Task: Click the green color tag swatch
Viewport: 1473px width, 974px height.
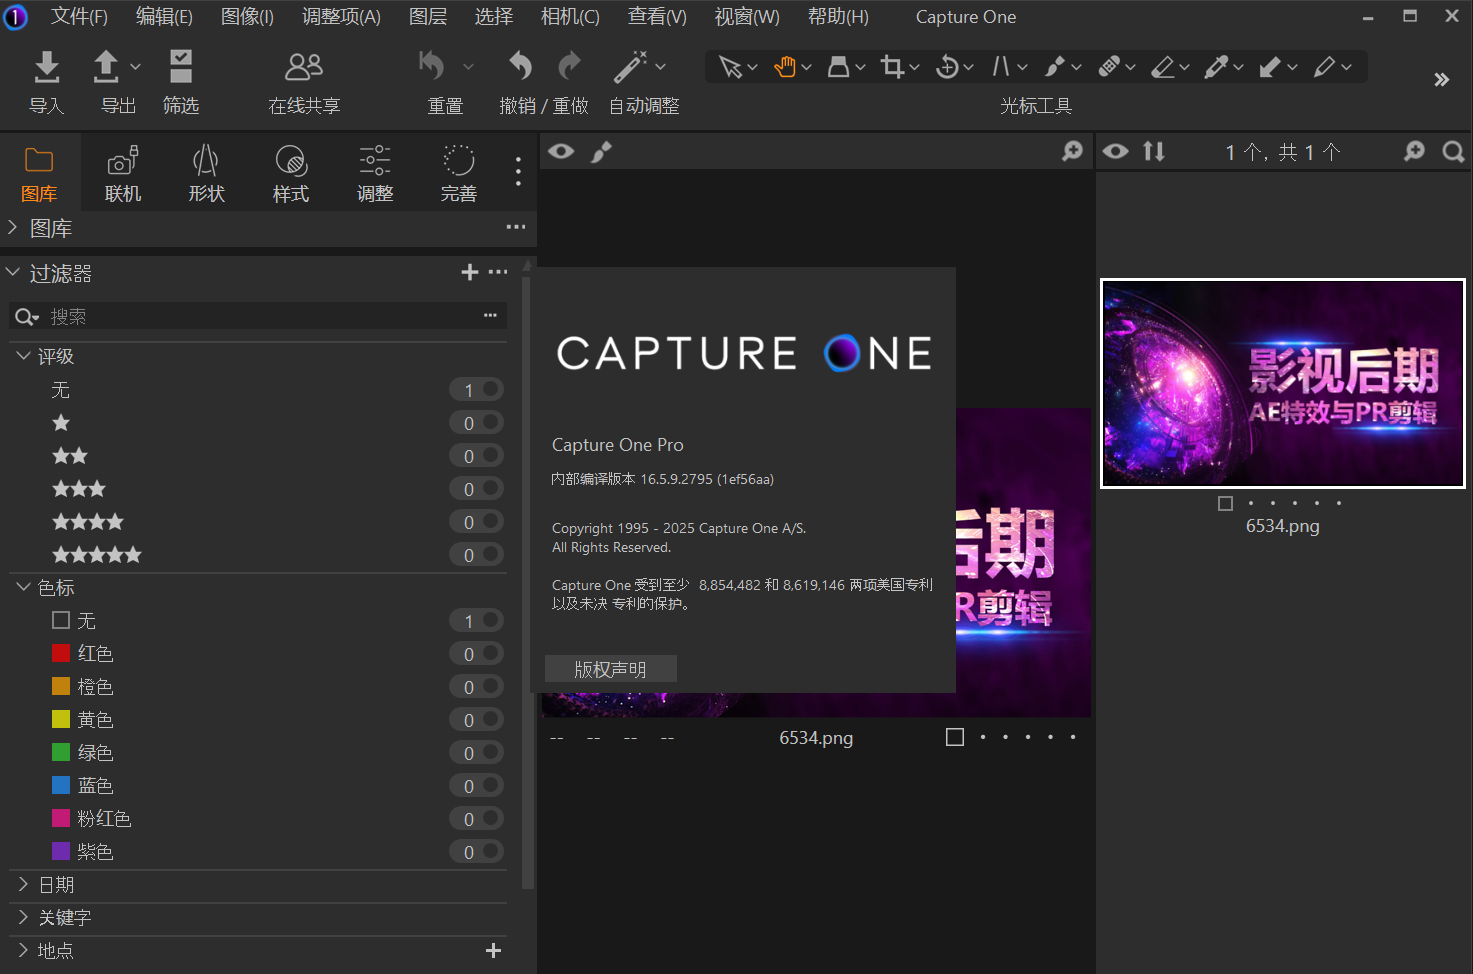Action: point(61,753)
